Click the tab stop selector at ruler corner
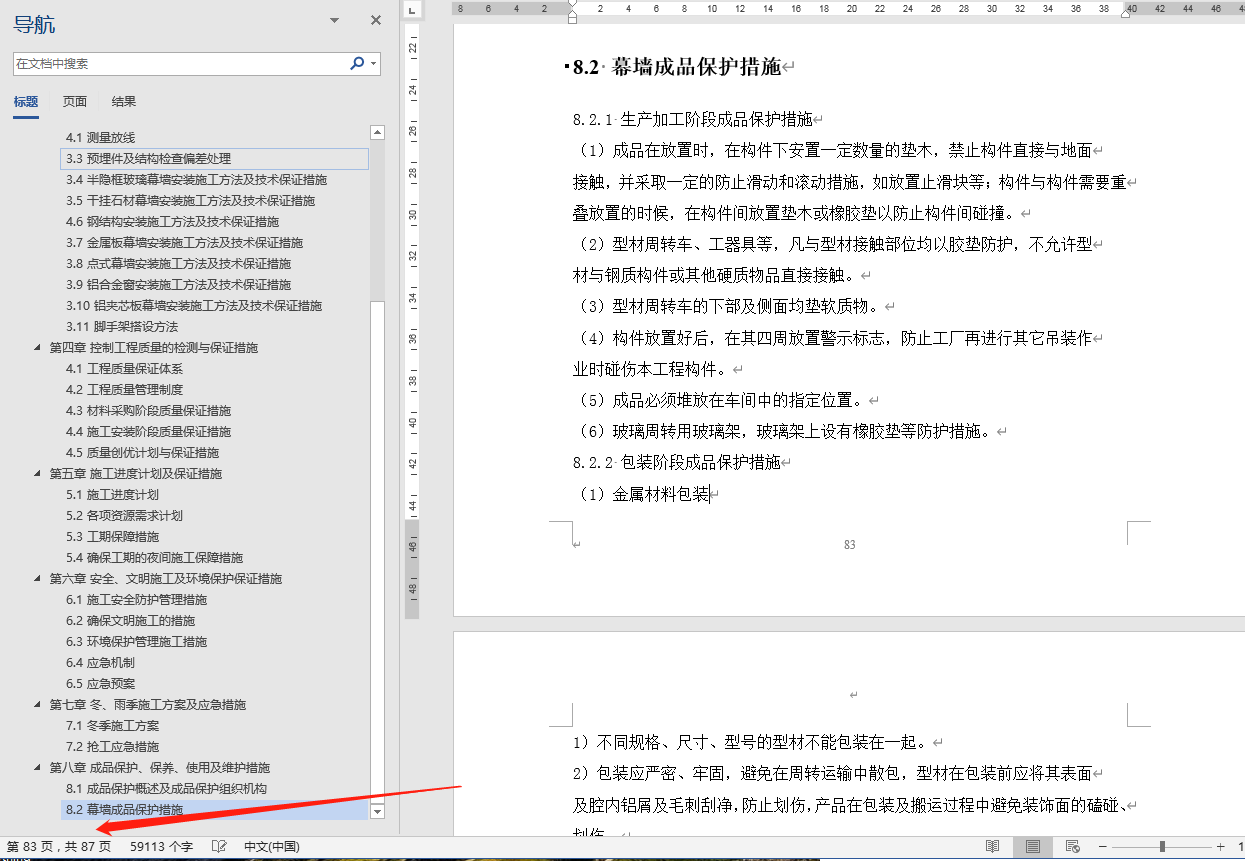Image resolution: width=1245 pixels, height=861 pixels. point(412,9)
